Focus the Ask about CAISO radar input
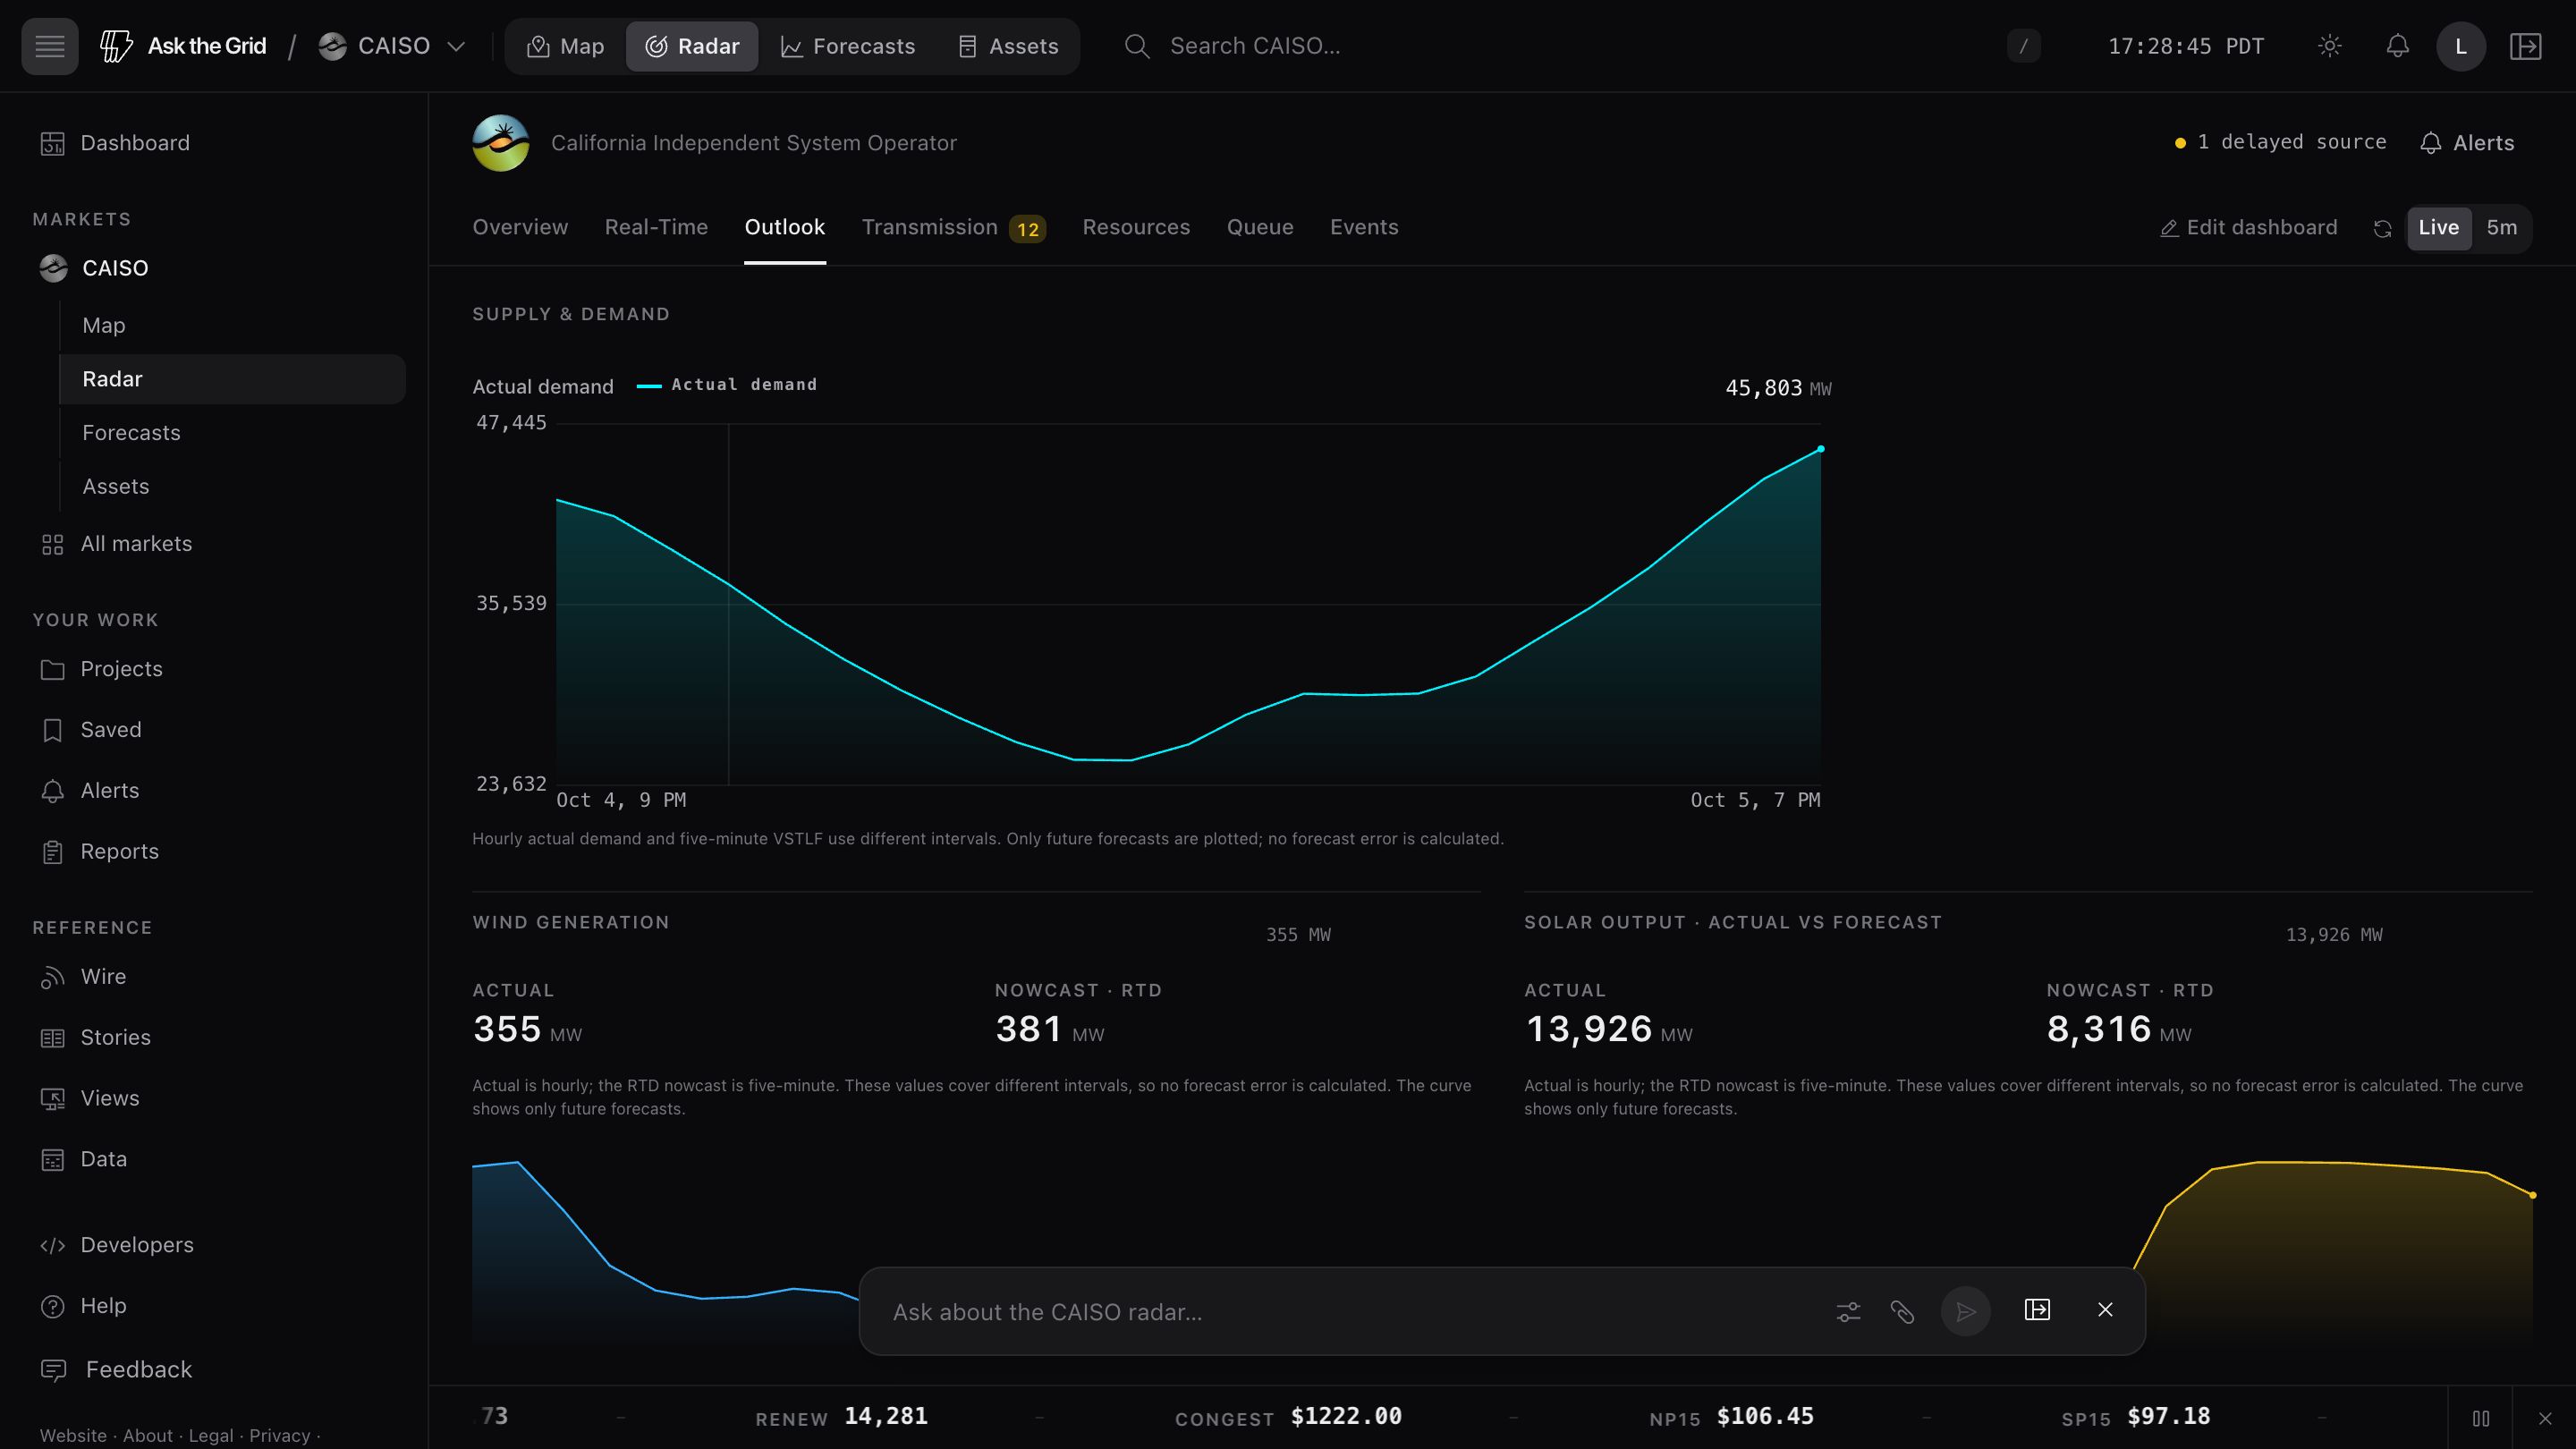Viewport: 2576px width, 1449px height. coord(1350,1312)
